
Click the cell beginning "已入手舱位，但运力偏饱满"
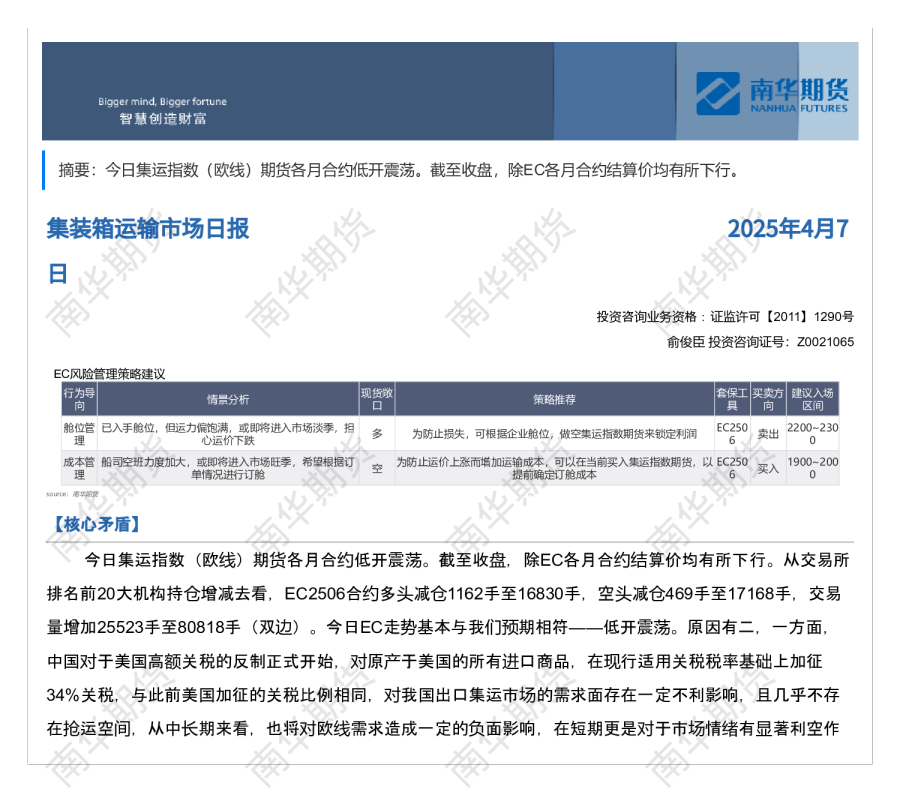(228, 434)
